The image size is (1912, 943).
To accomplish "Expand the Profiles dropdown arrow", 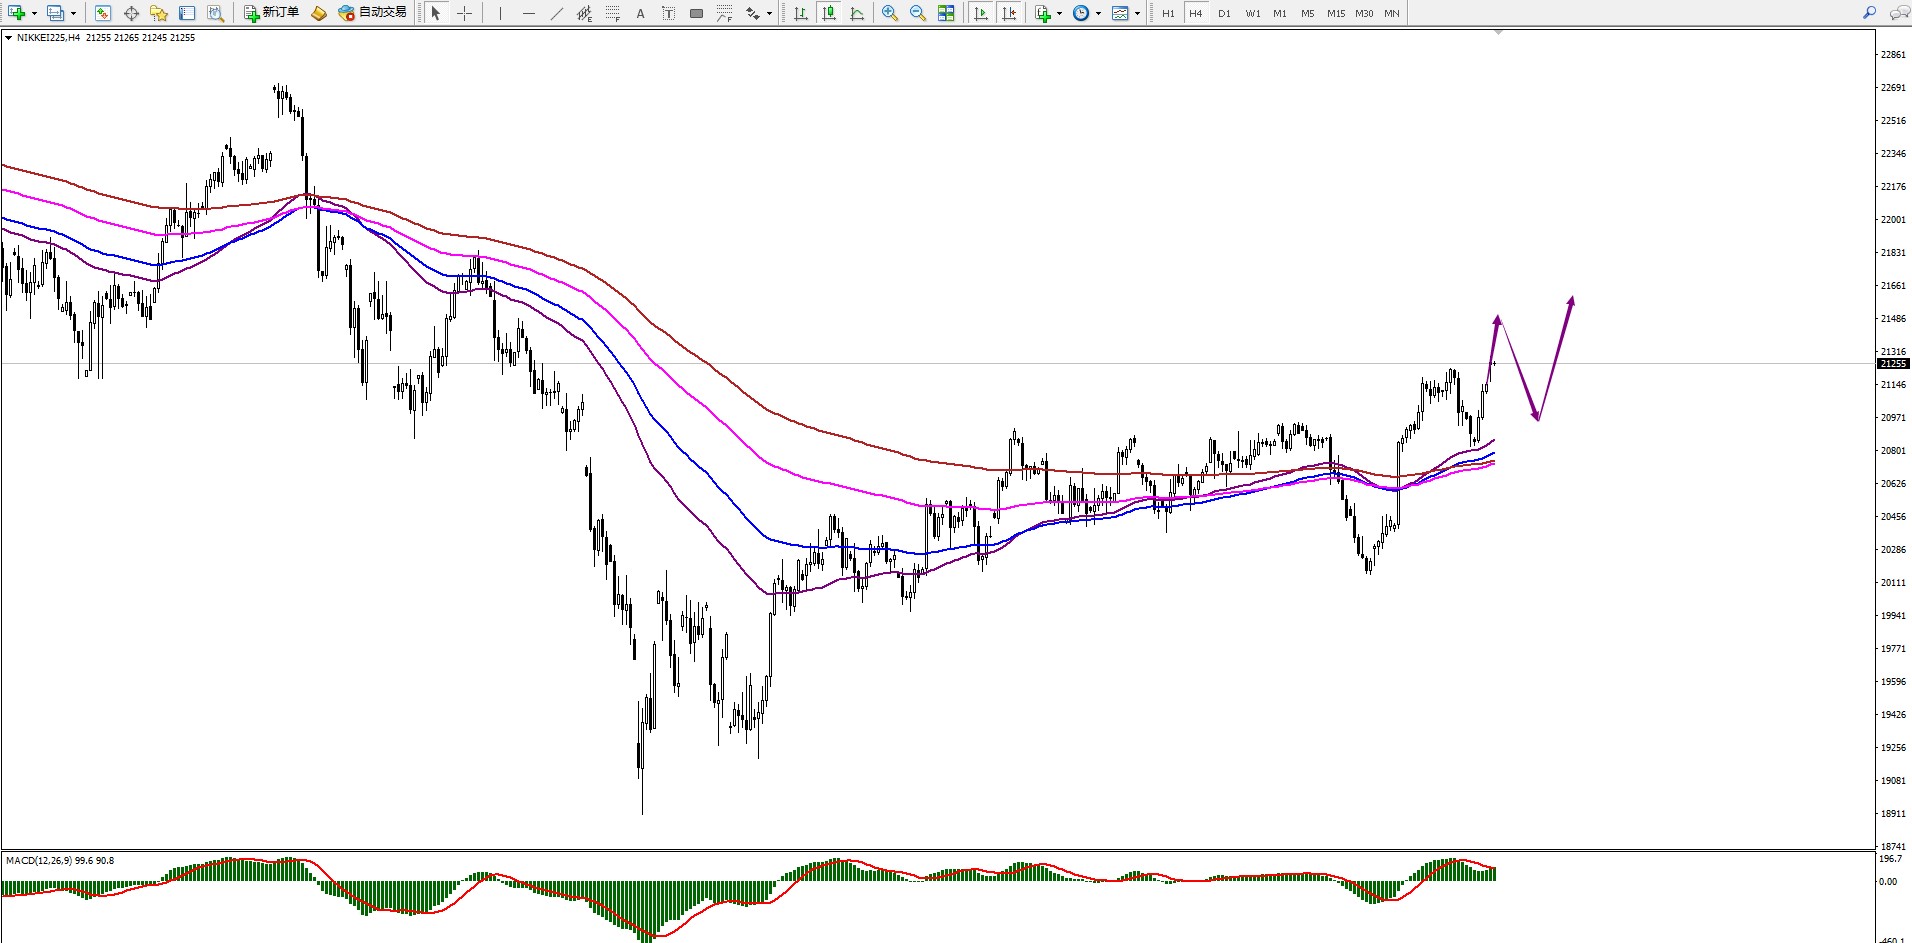I will [73, 14].
